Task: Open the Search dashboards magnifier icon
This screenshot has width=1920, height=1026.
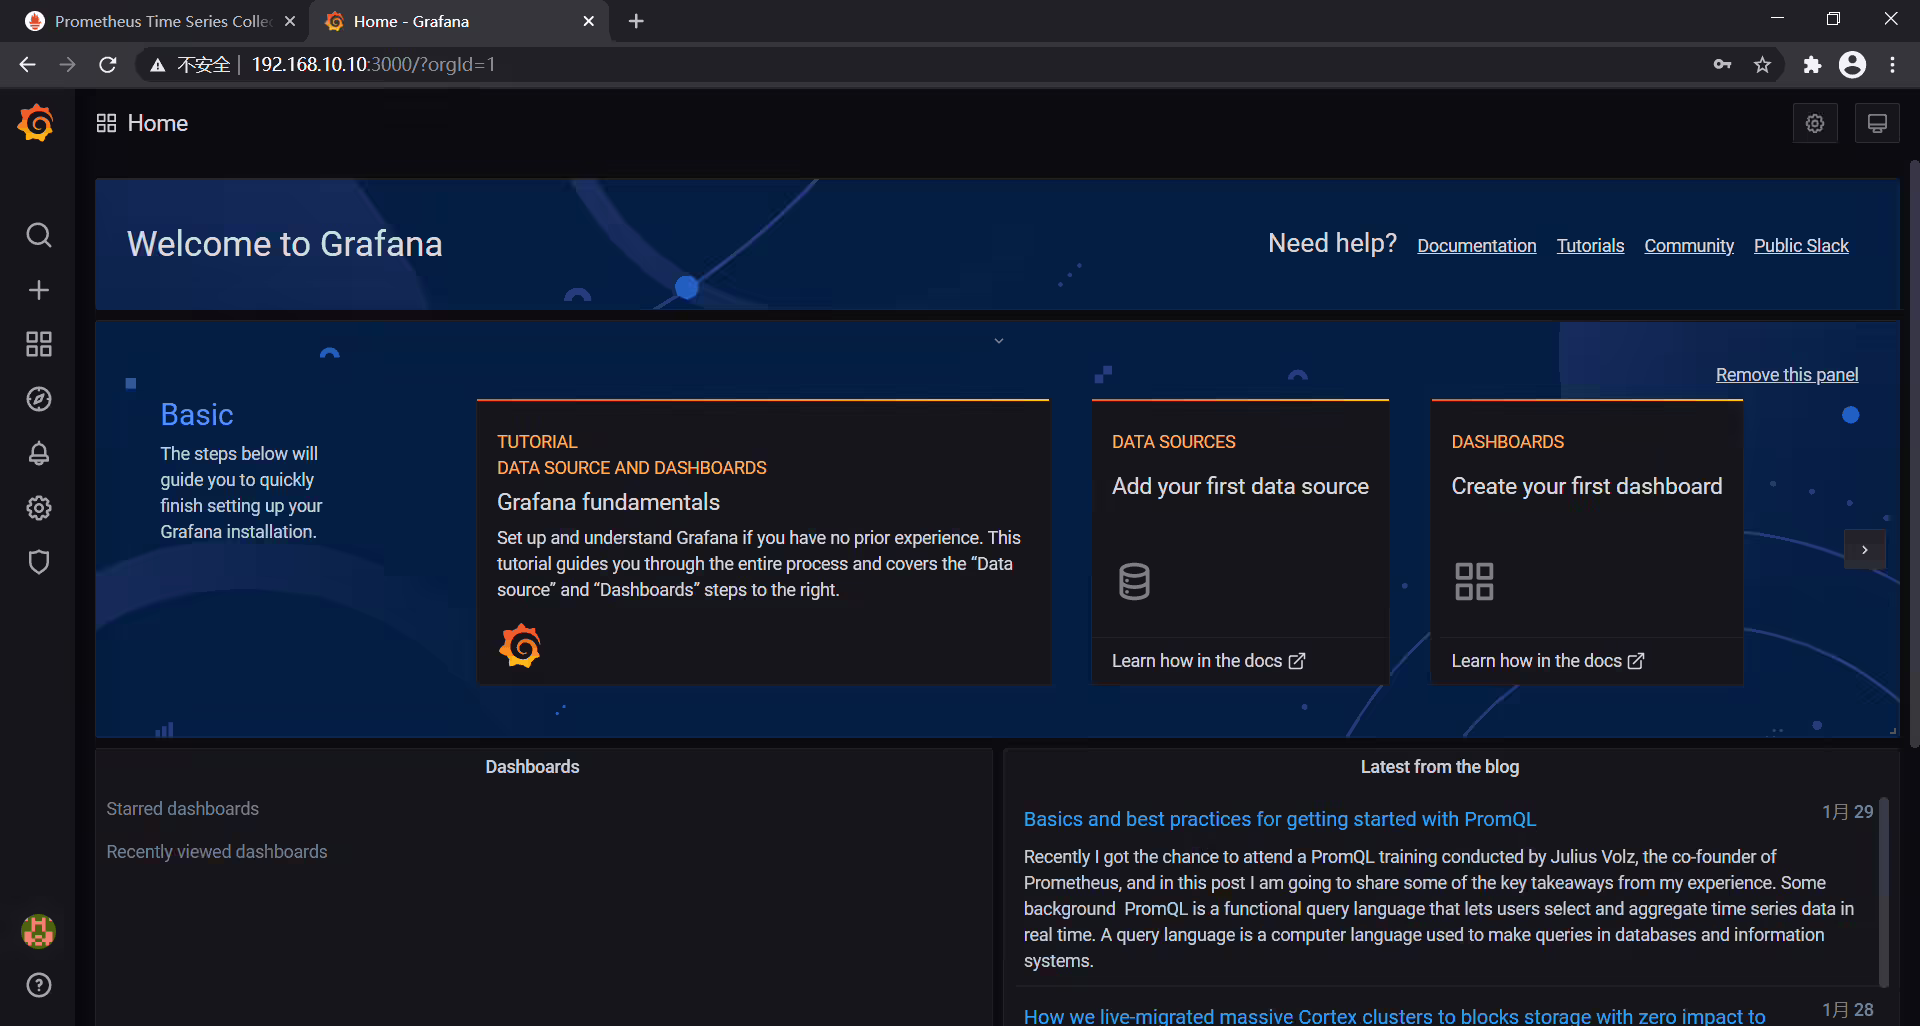Action: [39, 235]
